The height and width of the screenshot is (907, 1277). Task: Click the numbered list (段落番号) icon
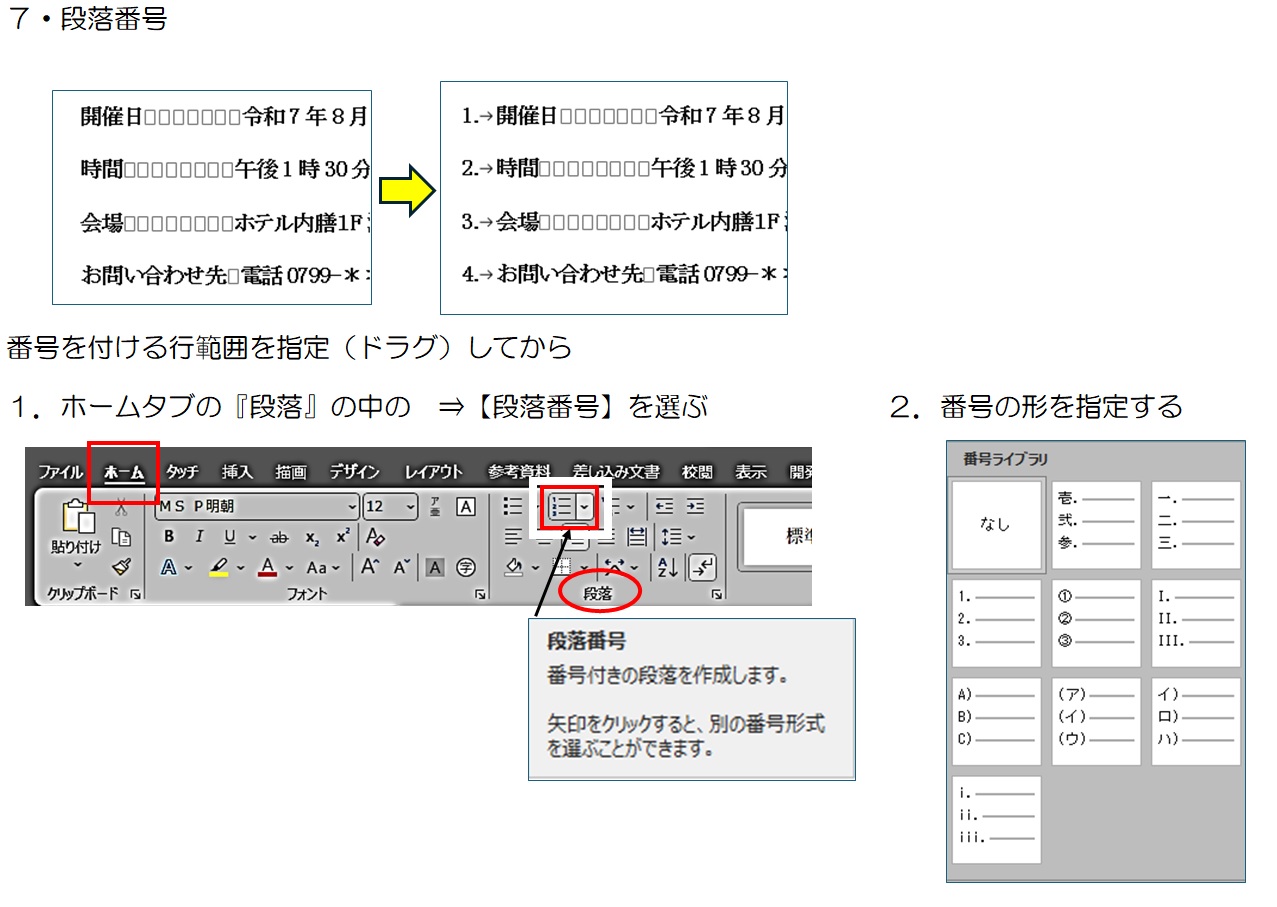(559, 509)
